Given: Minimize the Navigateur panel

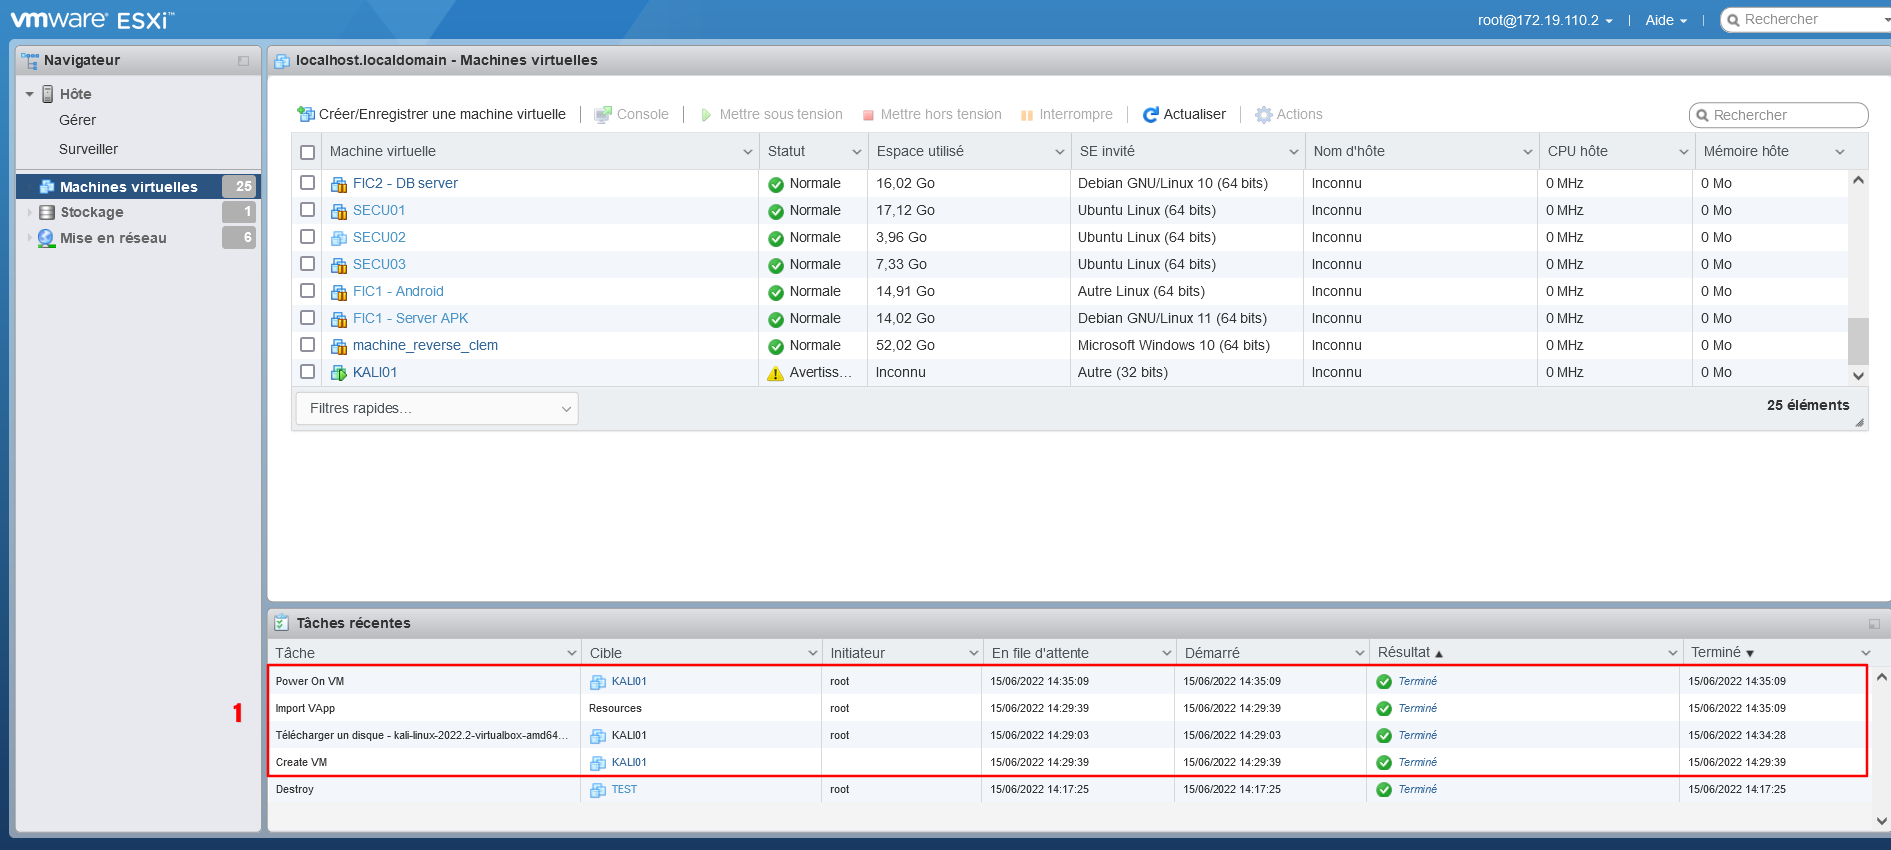Looking at the screenshot, I should (x=243, y=61).
